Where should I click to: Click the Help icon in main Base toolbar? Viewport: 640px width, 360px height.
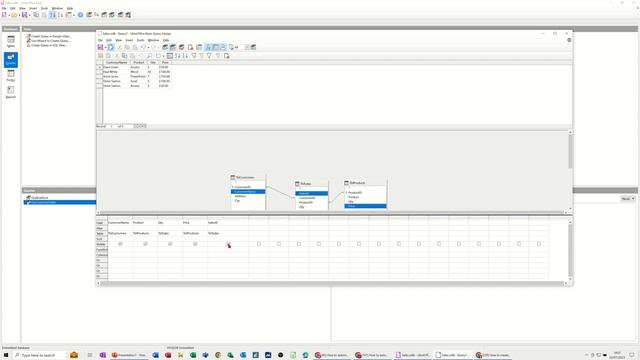80,15
